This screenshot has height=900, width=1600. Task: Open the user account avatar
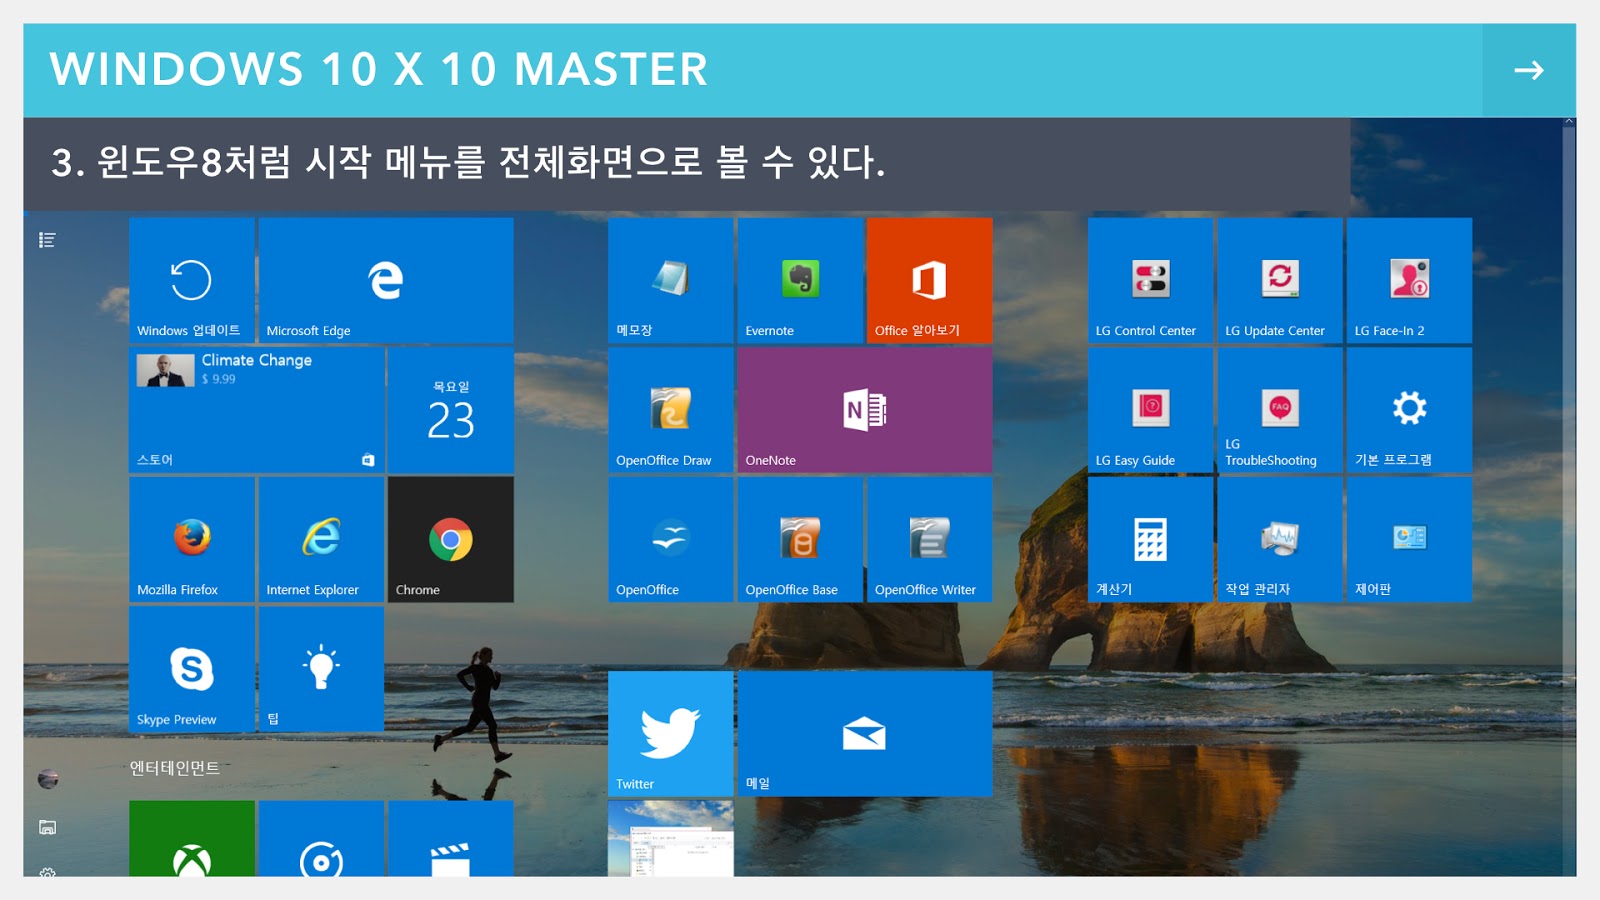(48, 779)
